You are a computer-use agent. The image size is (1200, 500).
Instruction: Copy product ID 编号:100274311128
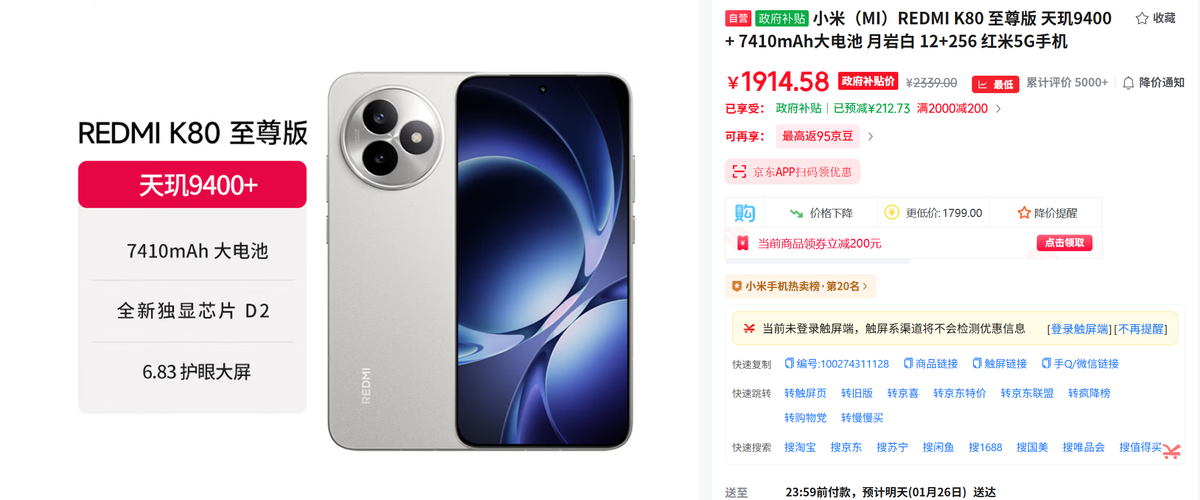click(837, 364)
